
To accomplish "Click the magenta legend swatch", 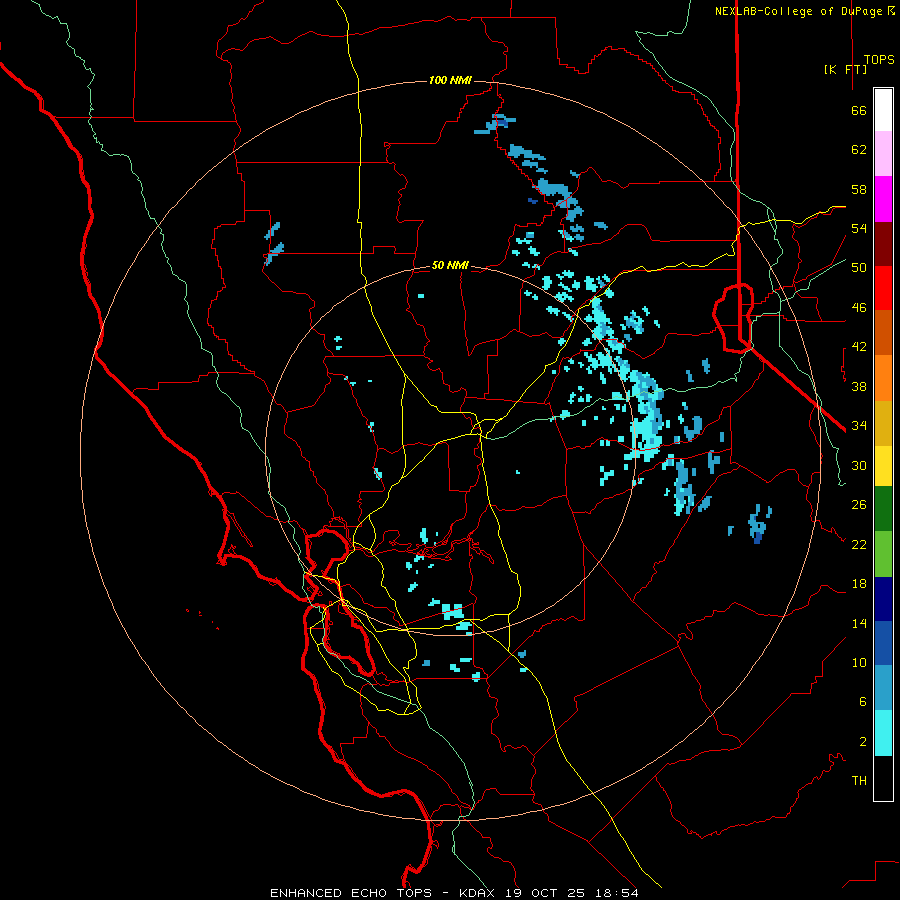I will (883, 199).
